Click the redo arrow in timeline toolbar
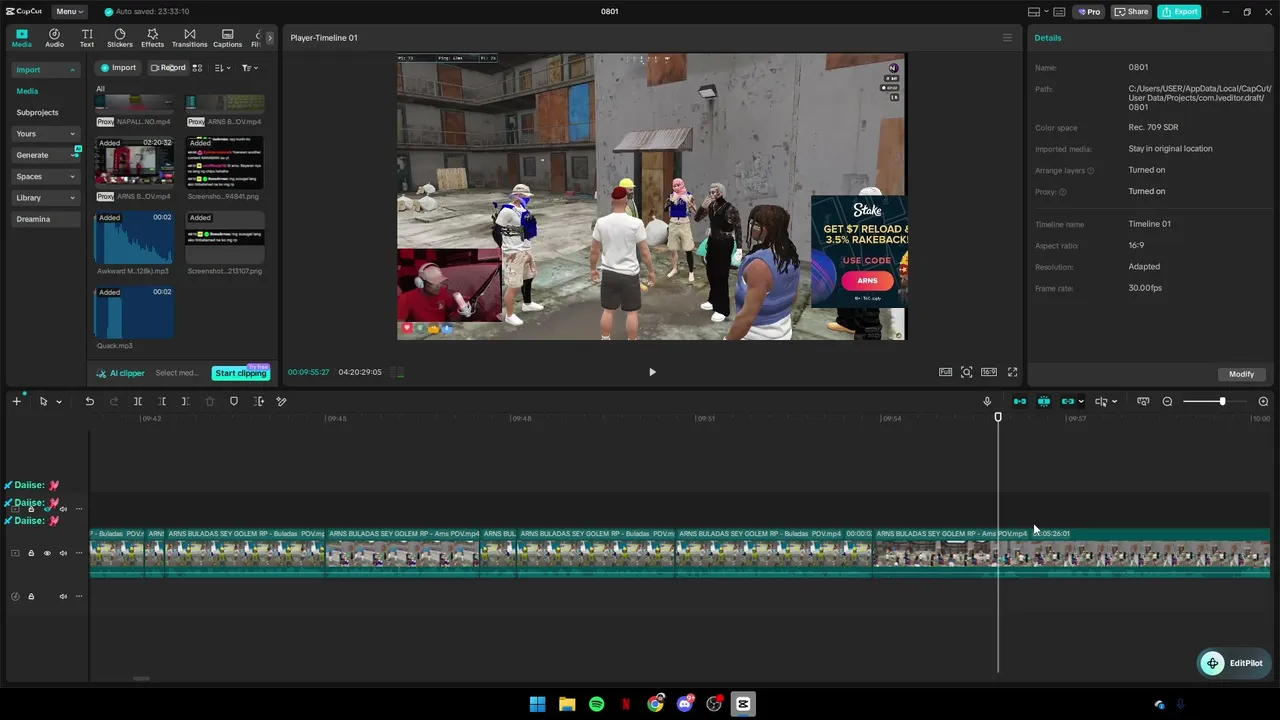 click(x=113, y=401)
